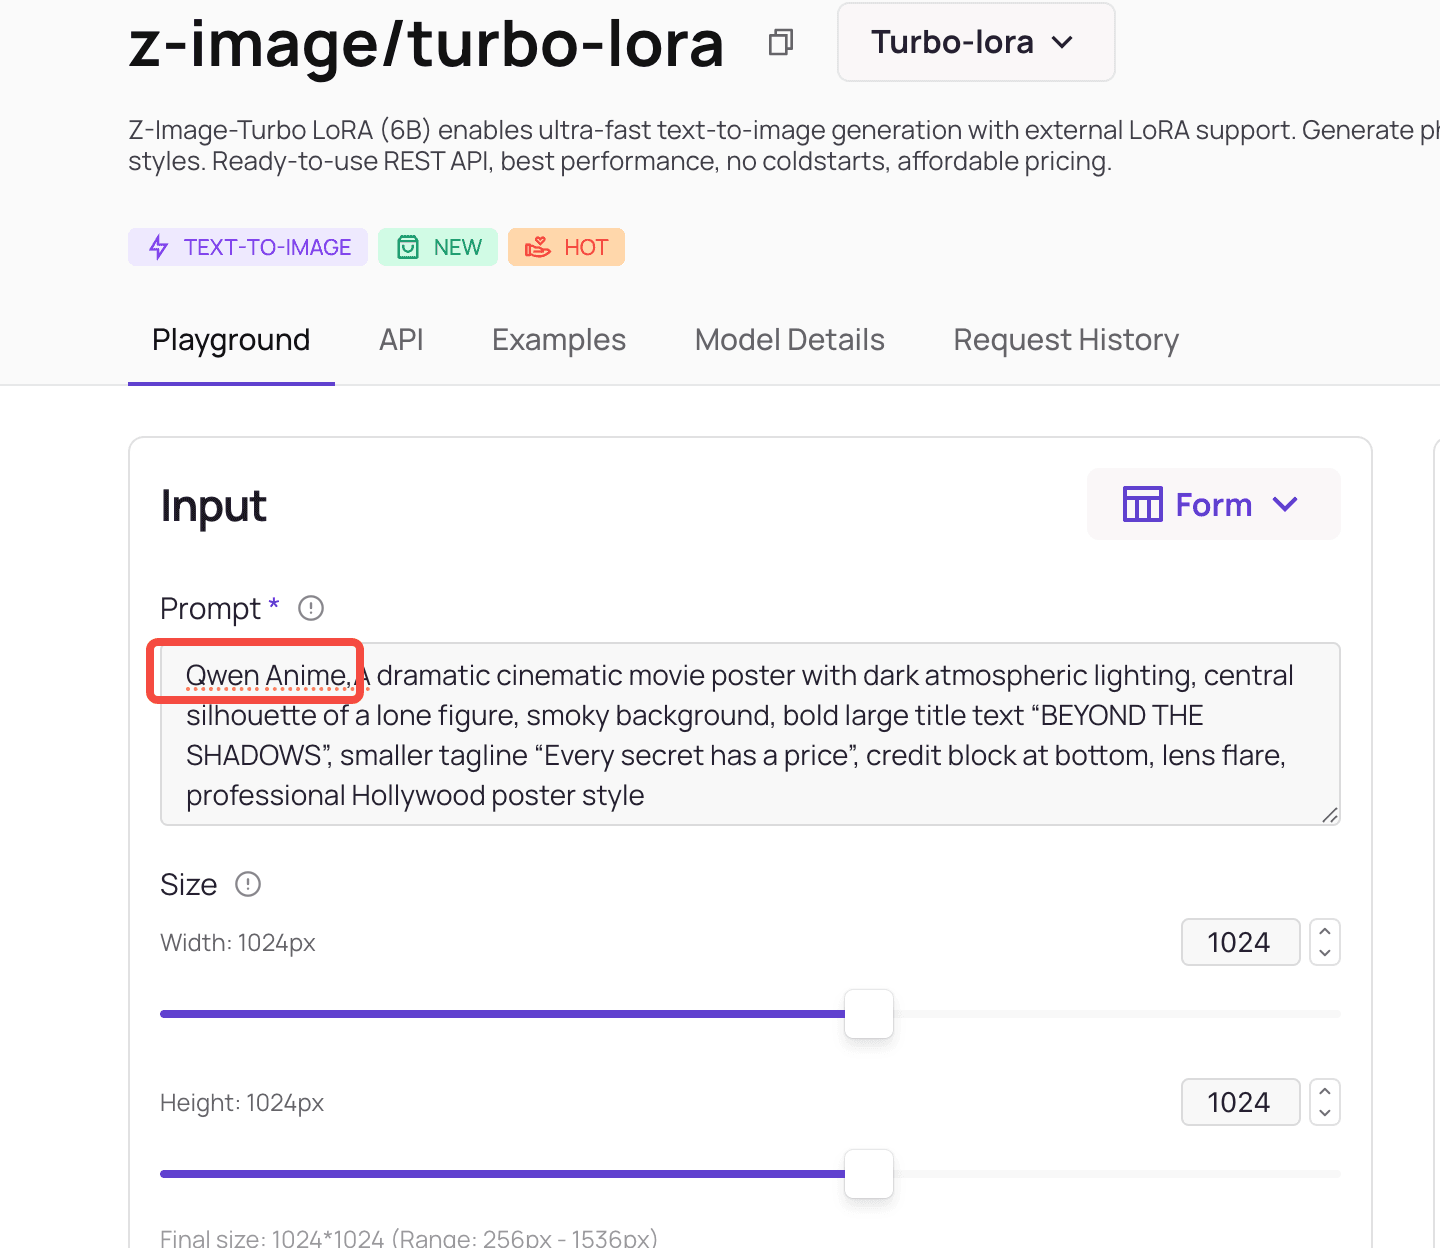View the Model Details tab
The width and height of the screenshot is (1440, 1248).
790,340
